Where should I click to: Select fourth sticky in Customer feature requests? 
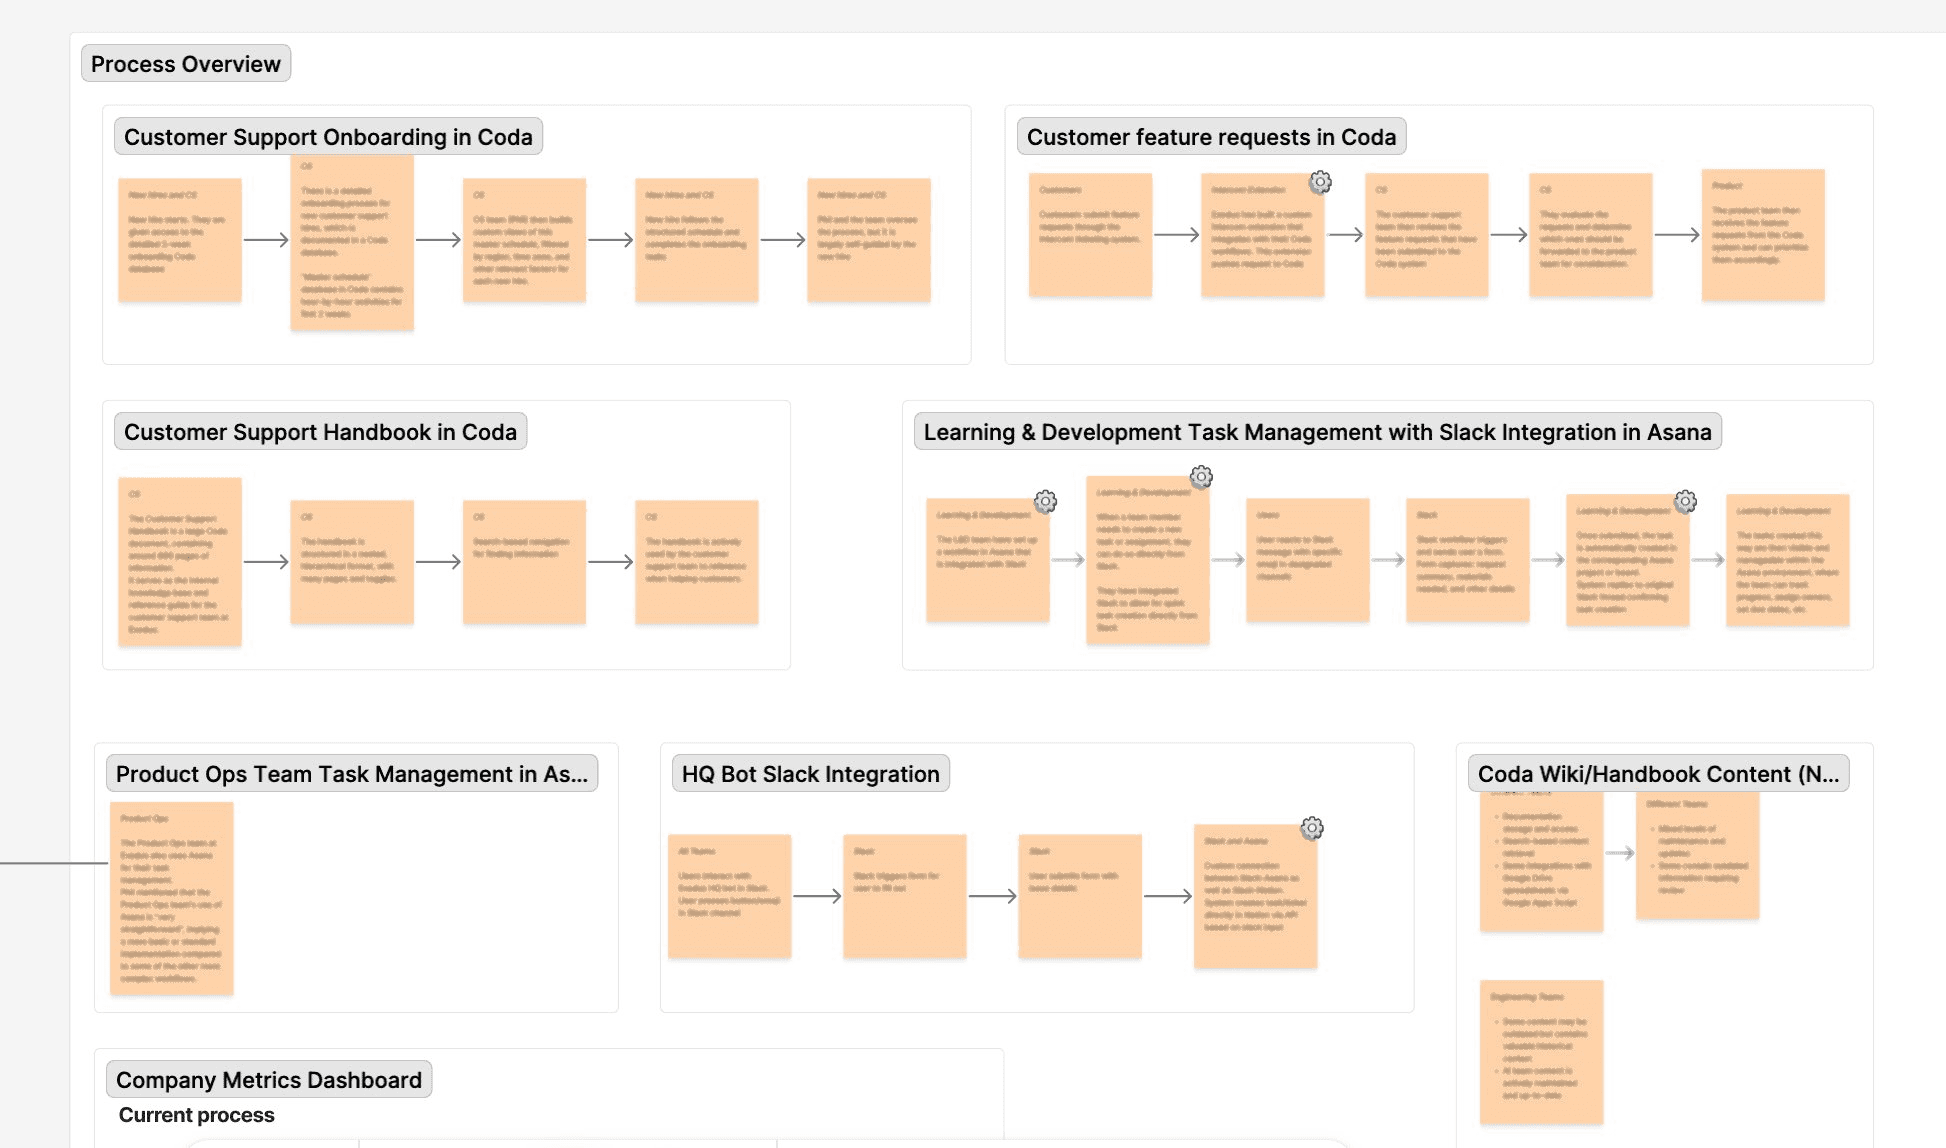point(1591,235)
